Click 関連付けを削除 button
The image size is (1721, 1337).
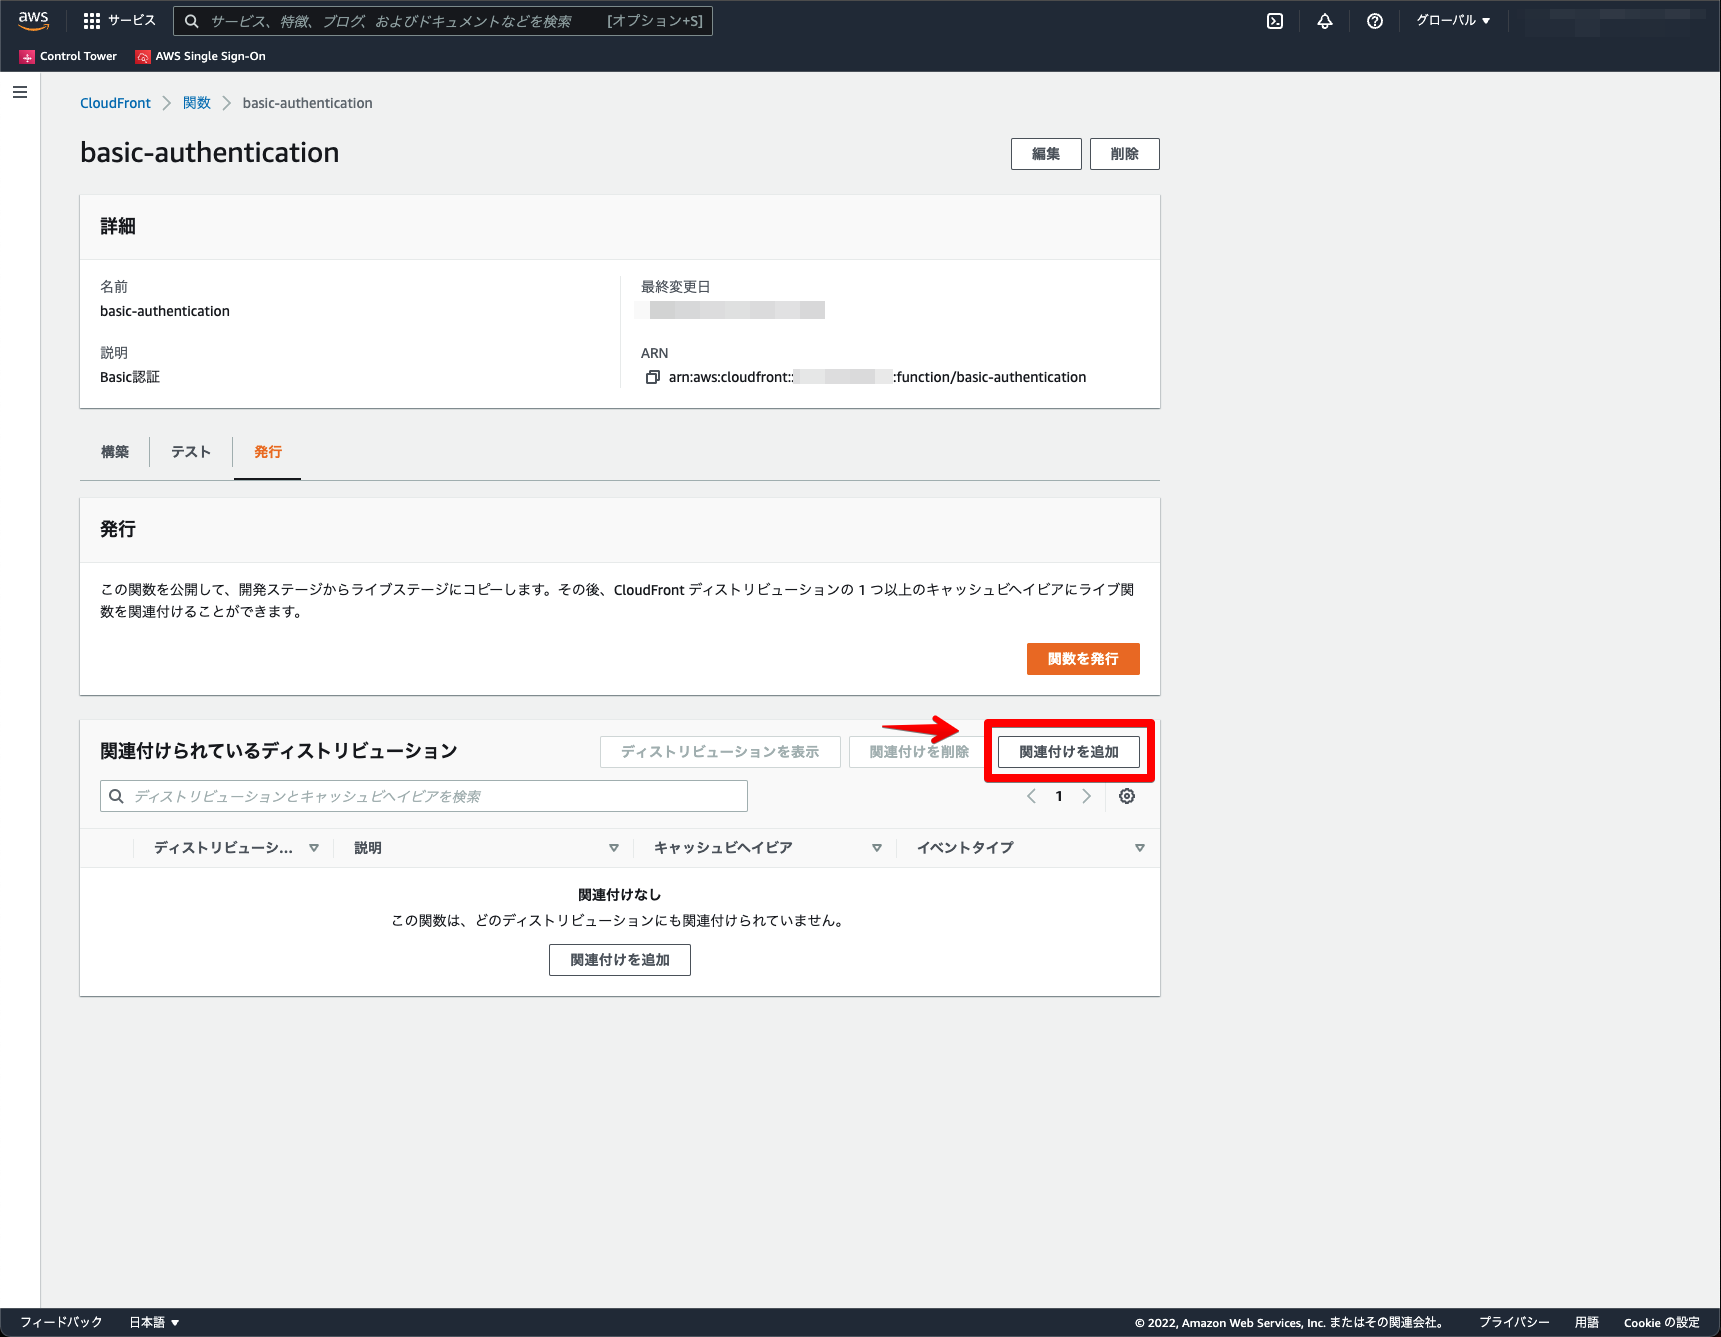[x=919, y=752]
